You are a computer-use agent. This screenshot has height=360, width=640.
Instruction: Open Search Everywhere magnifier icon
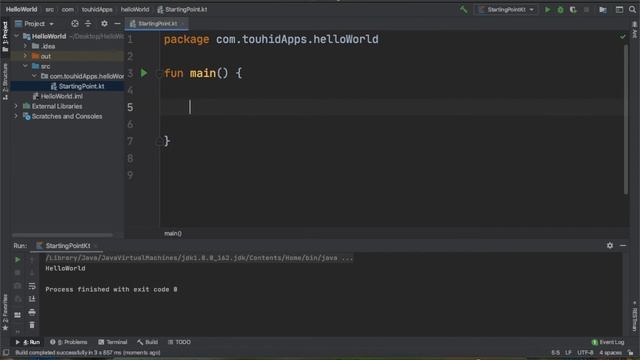[x=632, y=9]
